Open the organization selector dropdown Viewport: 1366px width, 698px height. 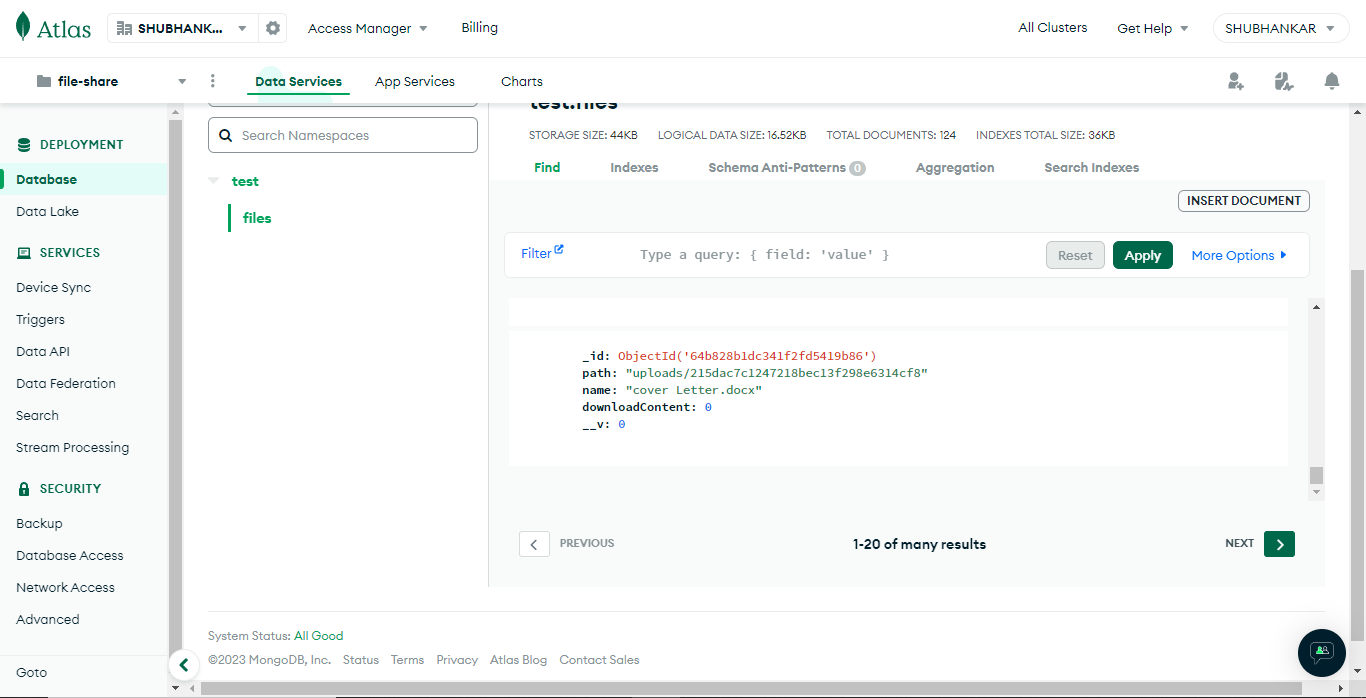[183, 28]
